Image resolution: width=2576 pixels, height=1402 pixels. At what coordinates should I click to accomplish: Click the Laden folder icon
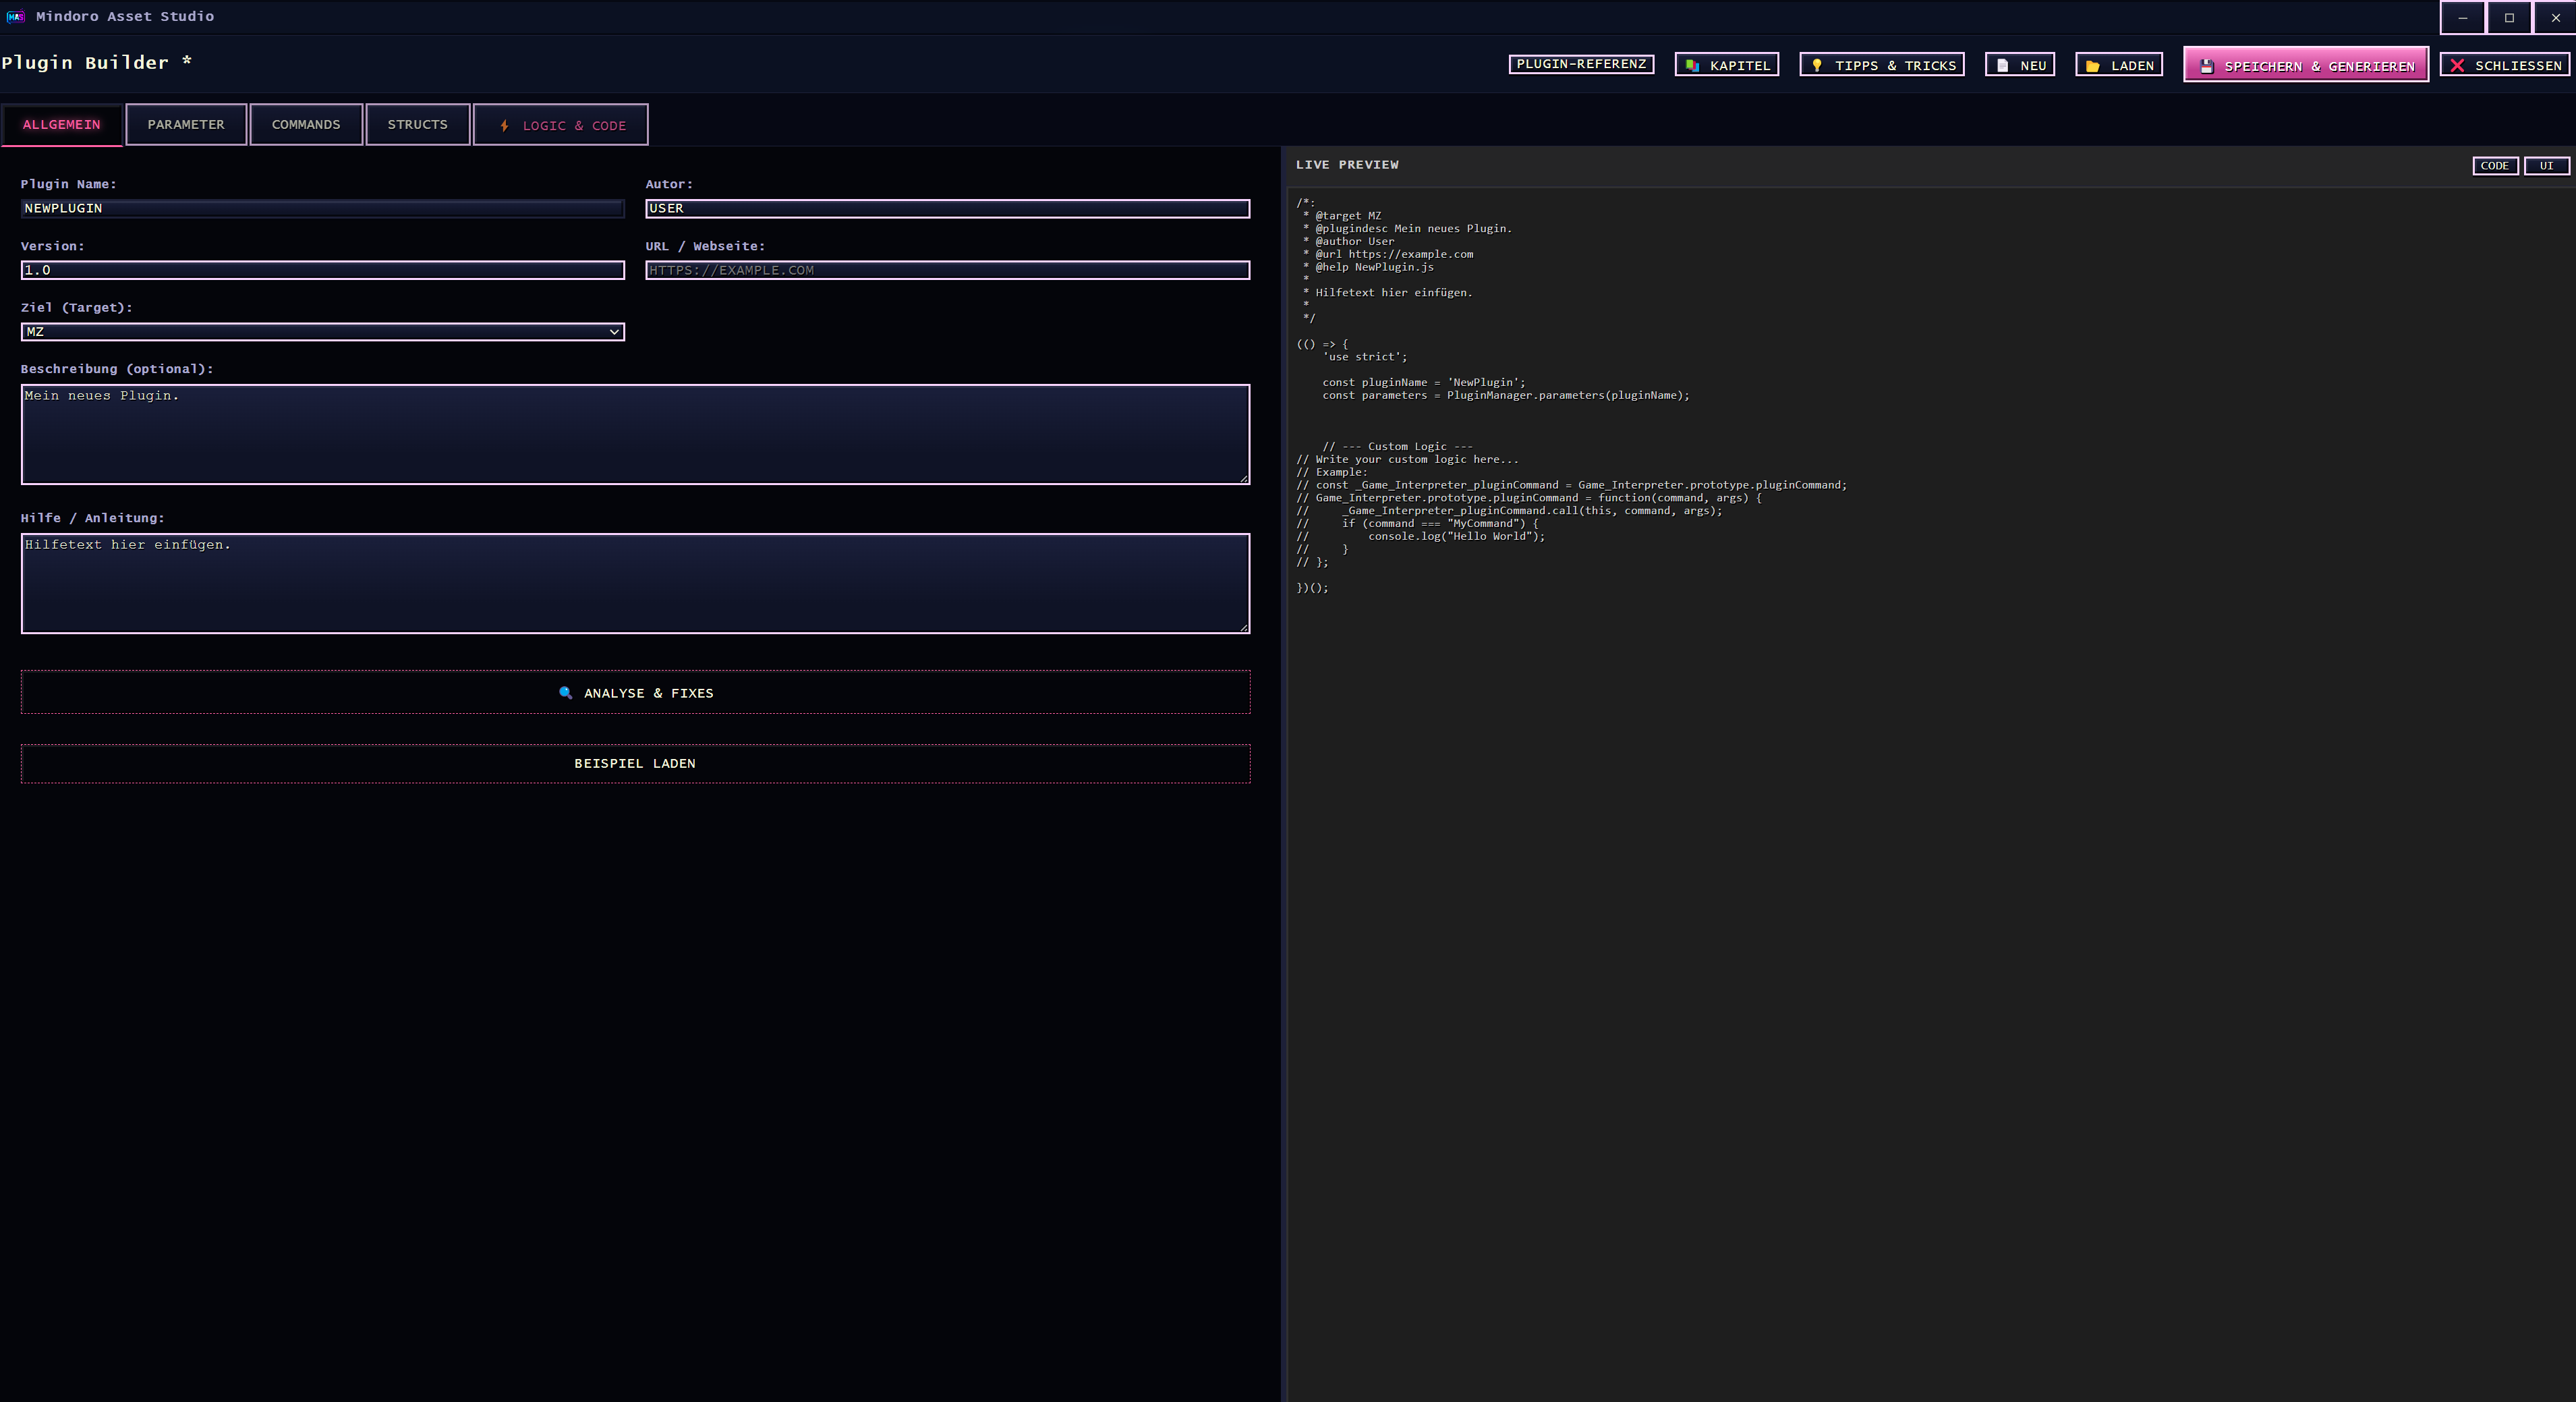tap(2093, 66)
